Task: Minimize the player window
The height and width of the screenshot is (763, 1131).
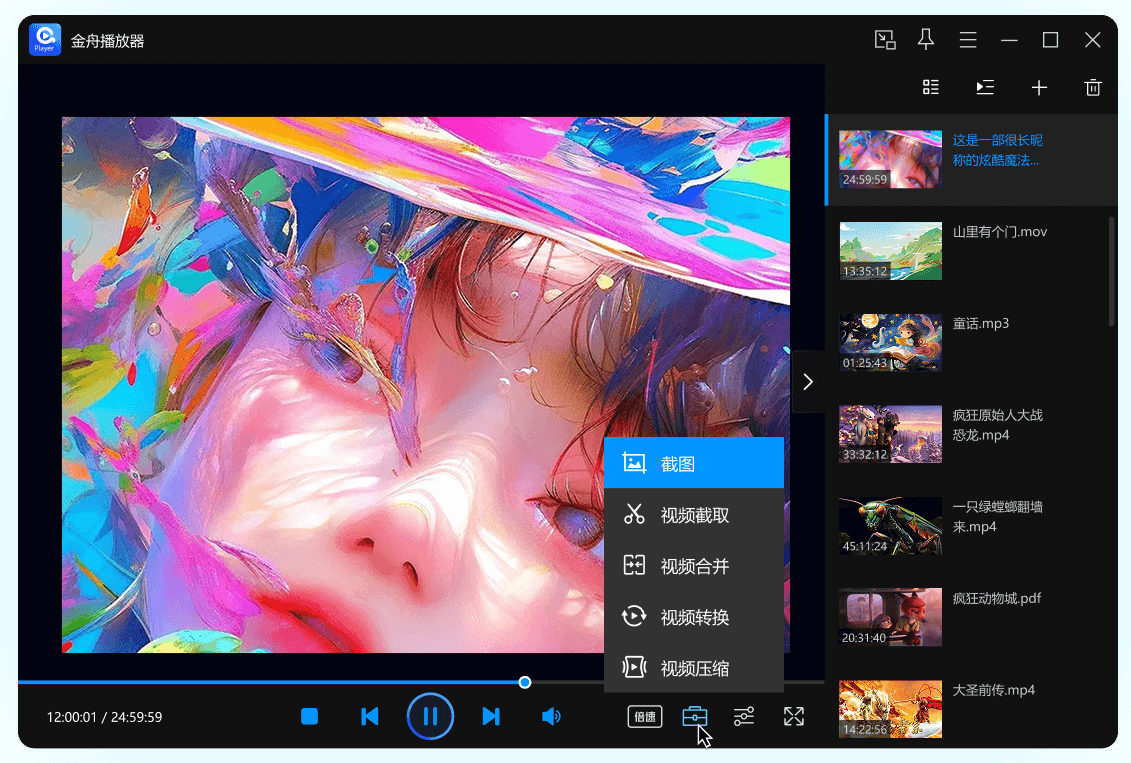Action: pos(1009,40)
